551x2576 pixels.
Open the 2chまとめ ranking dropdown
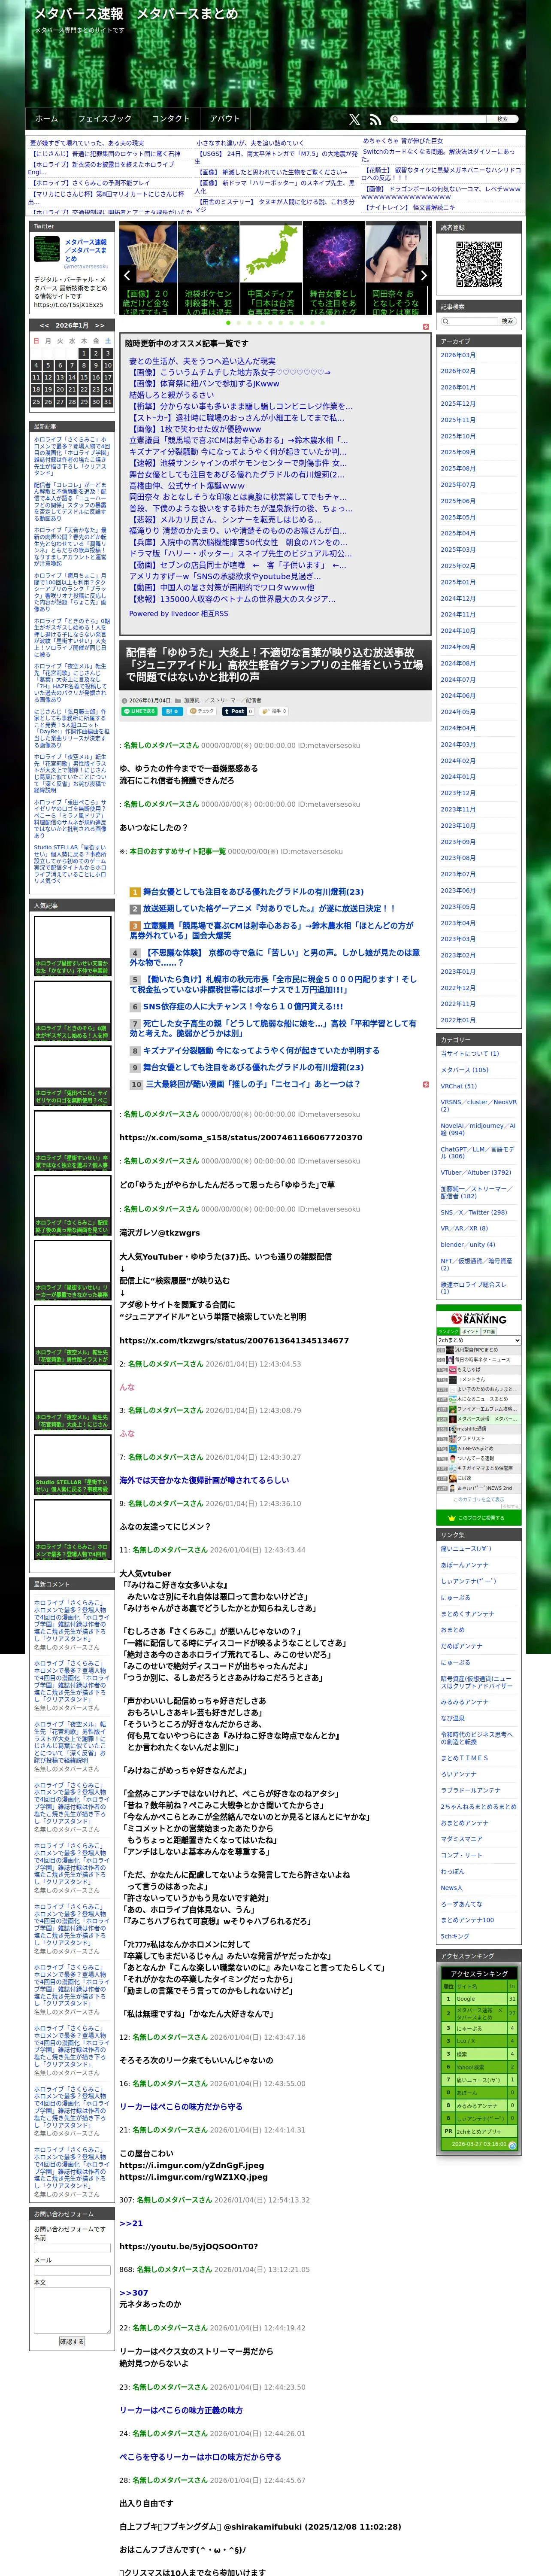point(478,1340)
